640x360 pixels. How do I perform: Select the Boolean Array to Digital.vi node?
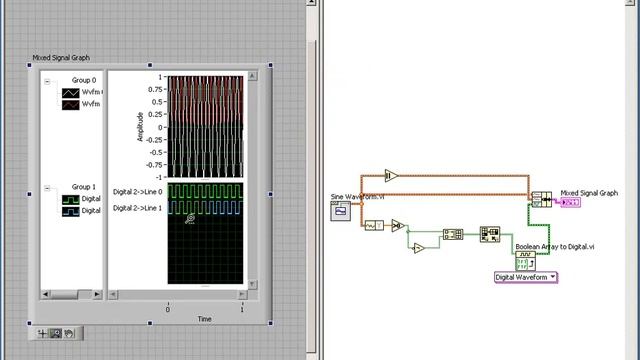point(525,261)
